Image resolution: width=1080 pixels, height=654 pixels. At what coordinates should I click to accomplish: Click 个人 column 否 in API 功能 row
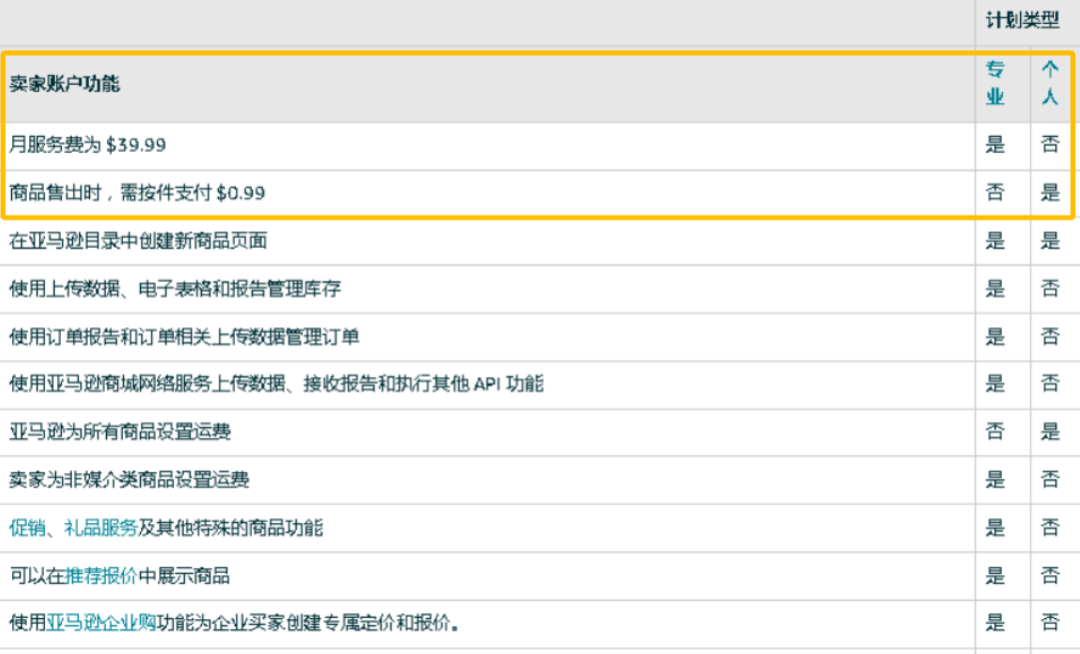pos(1050,383)
